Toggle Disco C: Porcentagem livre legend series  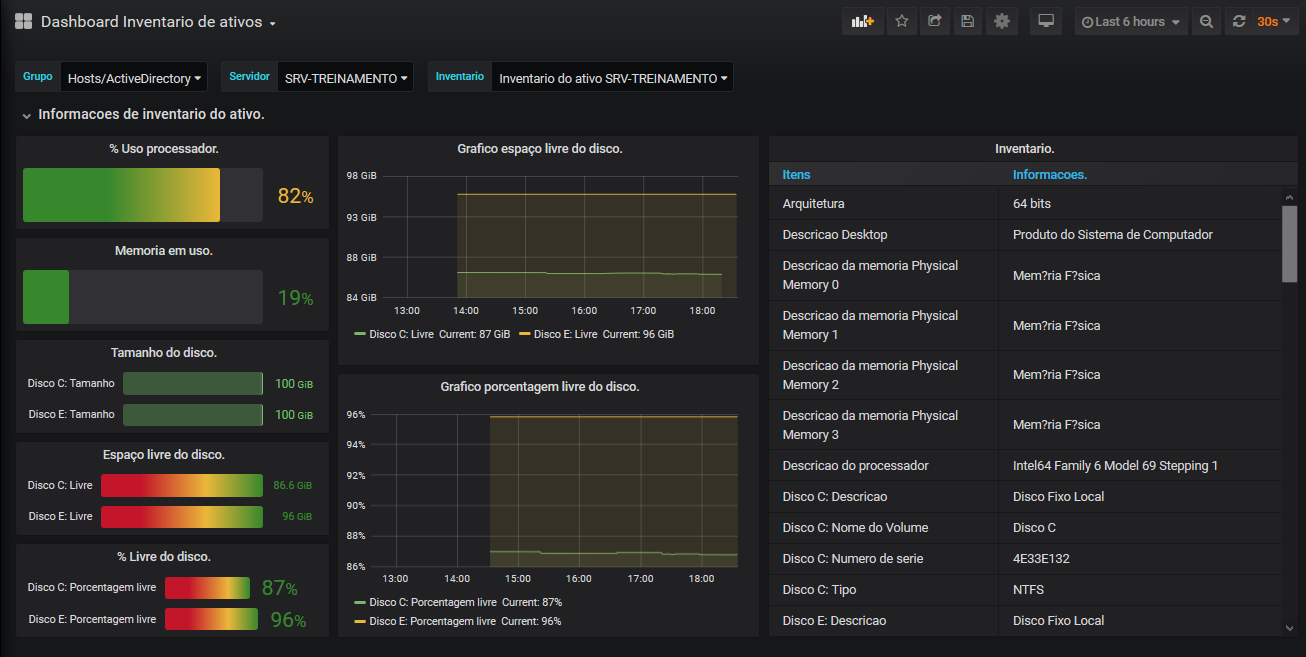click(432, 602)
